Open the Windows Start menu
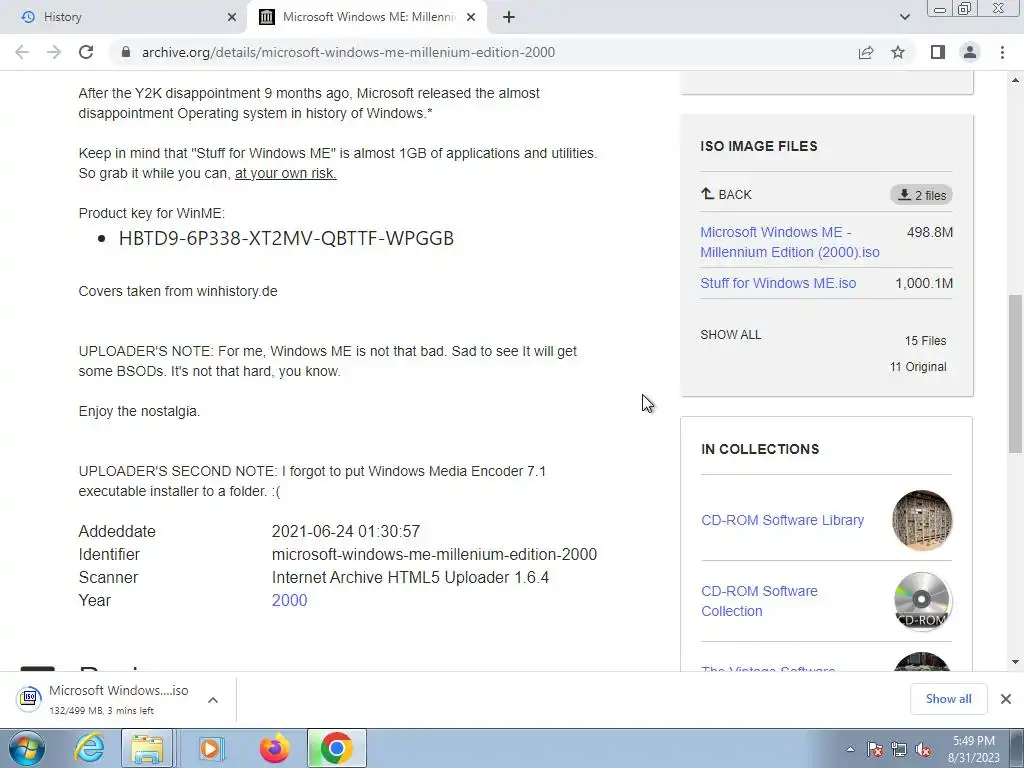Screen dimensions: 1024x768 point(26,748)
